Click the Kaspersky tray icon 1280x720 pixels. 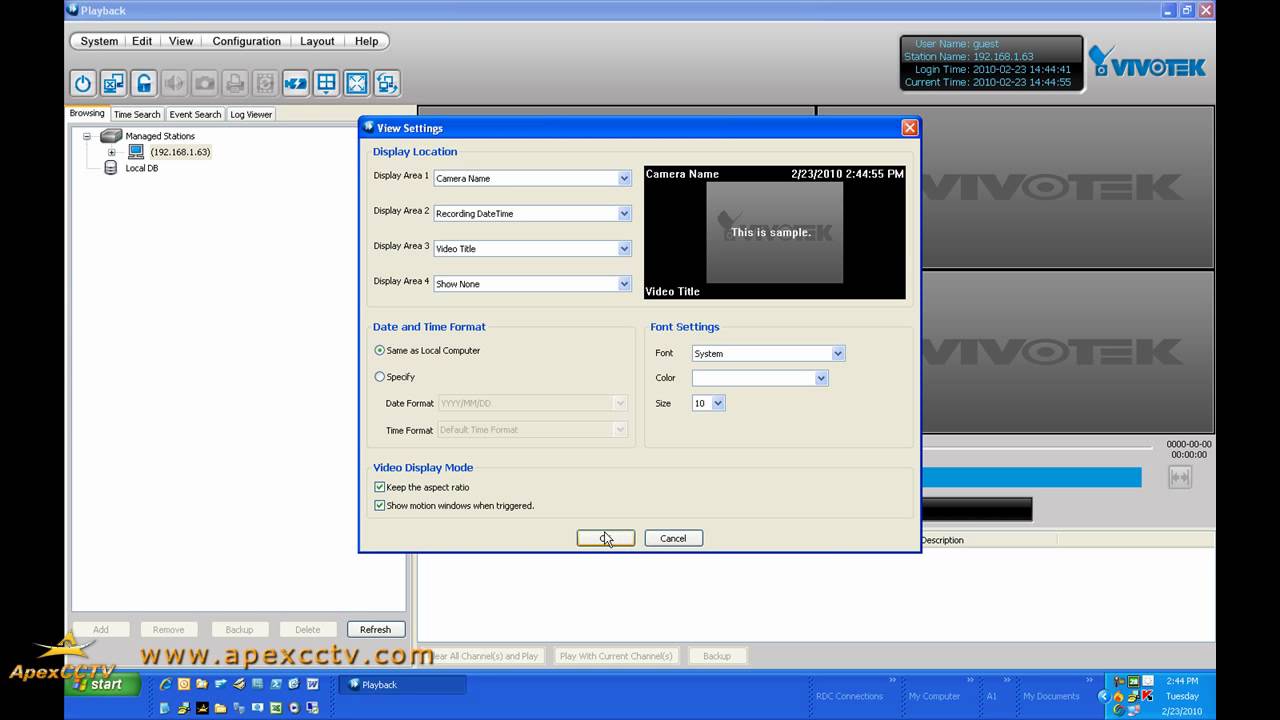tap(1147, 696)
